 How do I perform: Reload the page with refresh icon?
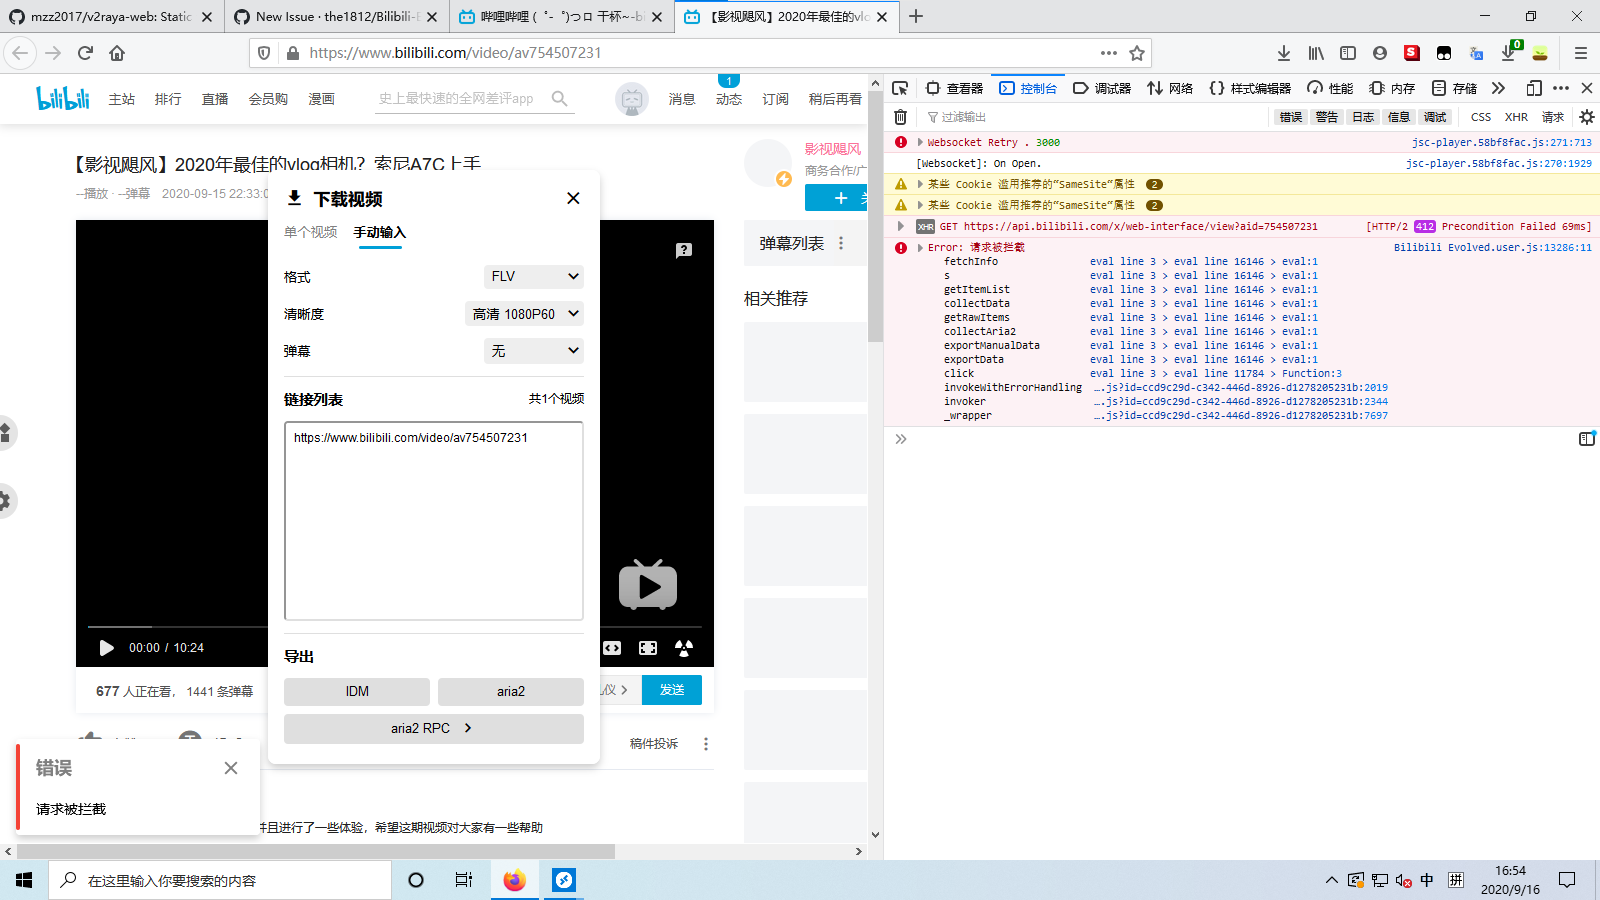[85, 53]
